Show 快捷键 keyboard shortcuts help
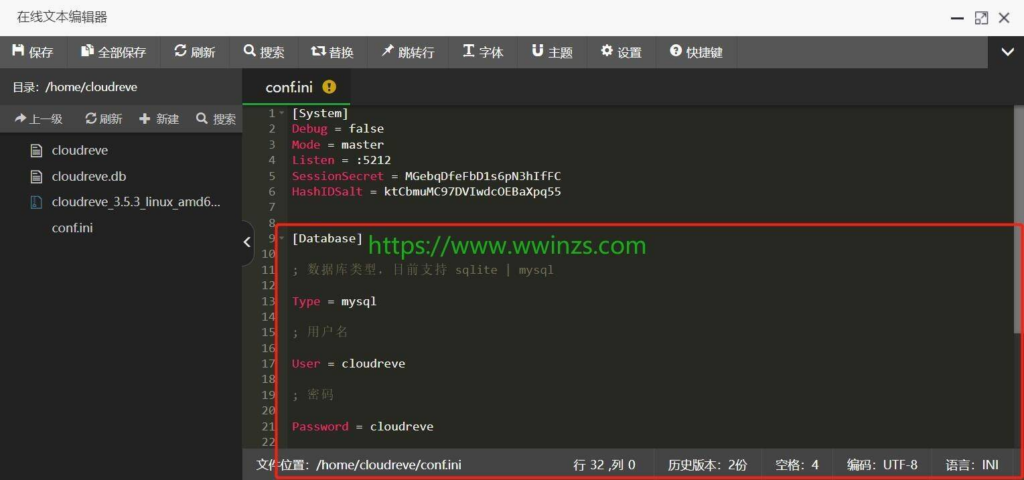The image size is (1024, 480). tap(696, 52)
